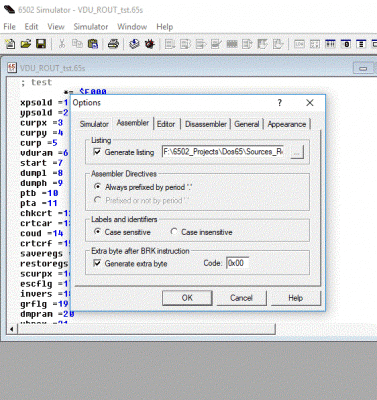Switch to the Appearance tab
Screen dimensions: 377x400
[287, 124]
